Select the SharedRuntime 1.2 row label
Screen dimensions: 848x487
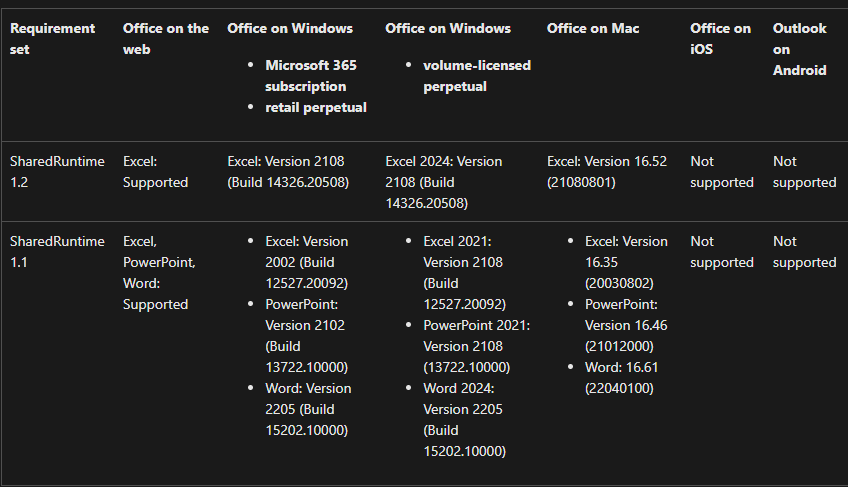57,172
